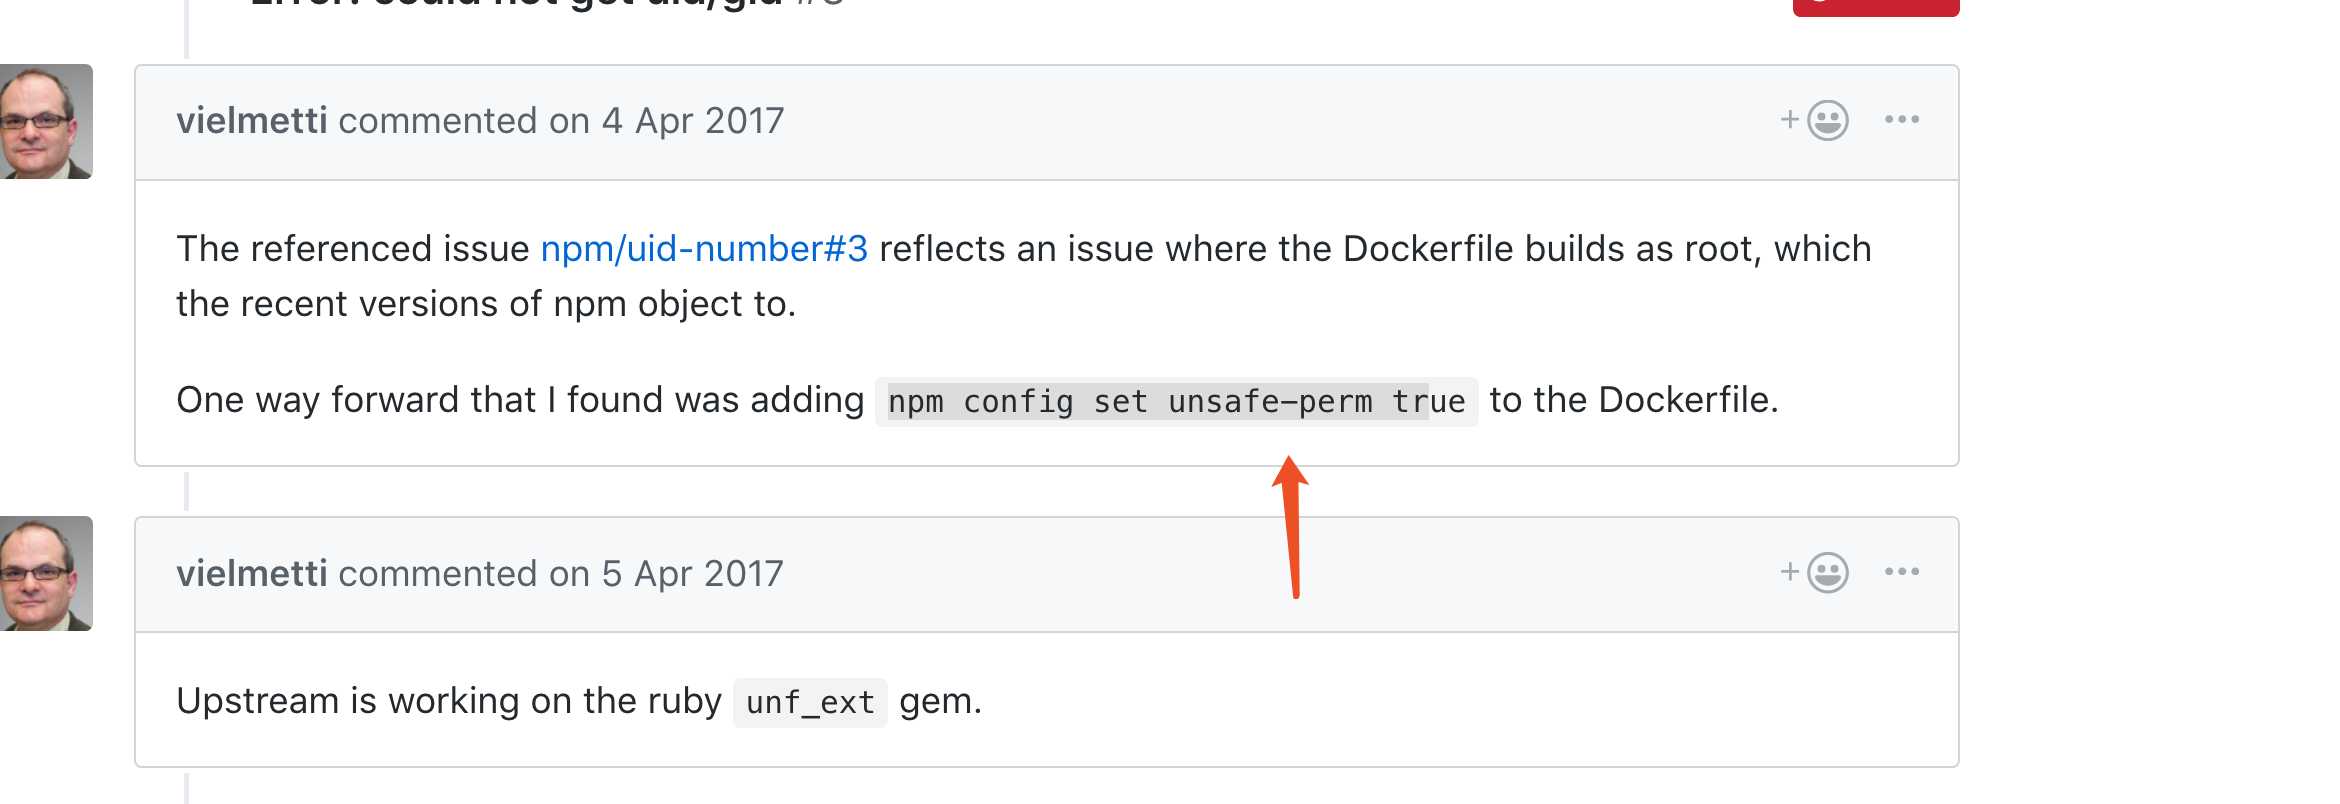This screenshot has width=2340, height=804.
Task: Add a reaction to the 5 Apr comment
Action: click(1814, 573)
